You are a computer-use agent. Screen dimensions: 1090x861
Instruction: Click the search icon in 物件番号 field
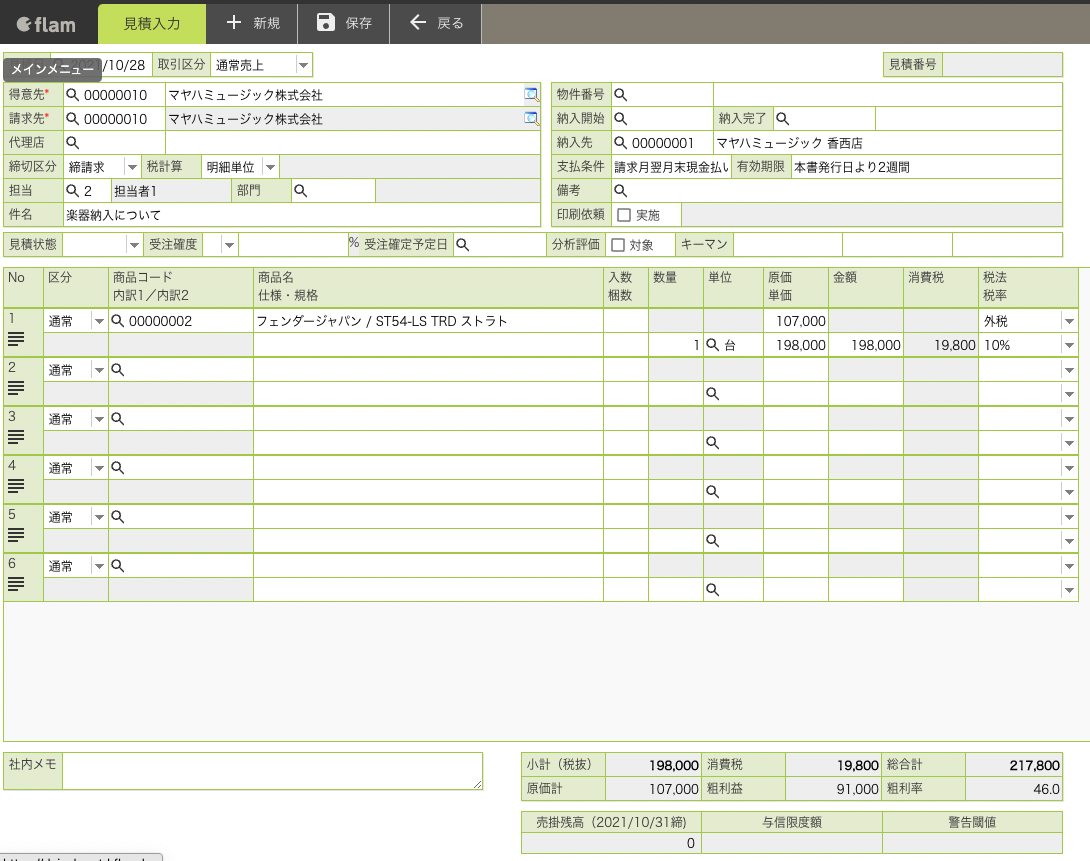coord(620,95)
